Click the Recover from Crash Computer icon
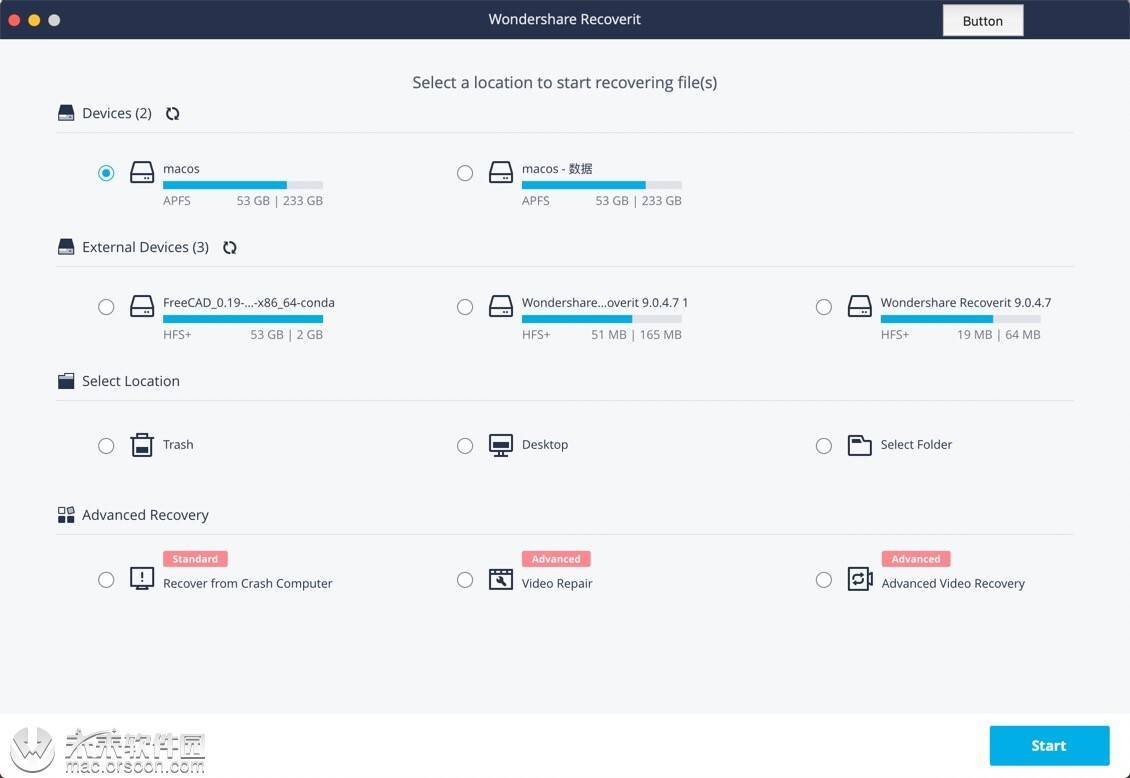 (142, 578)
